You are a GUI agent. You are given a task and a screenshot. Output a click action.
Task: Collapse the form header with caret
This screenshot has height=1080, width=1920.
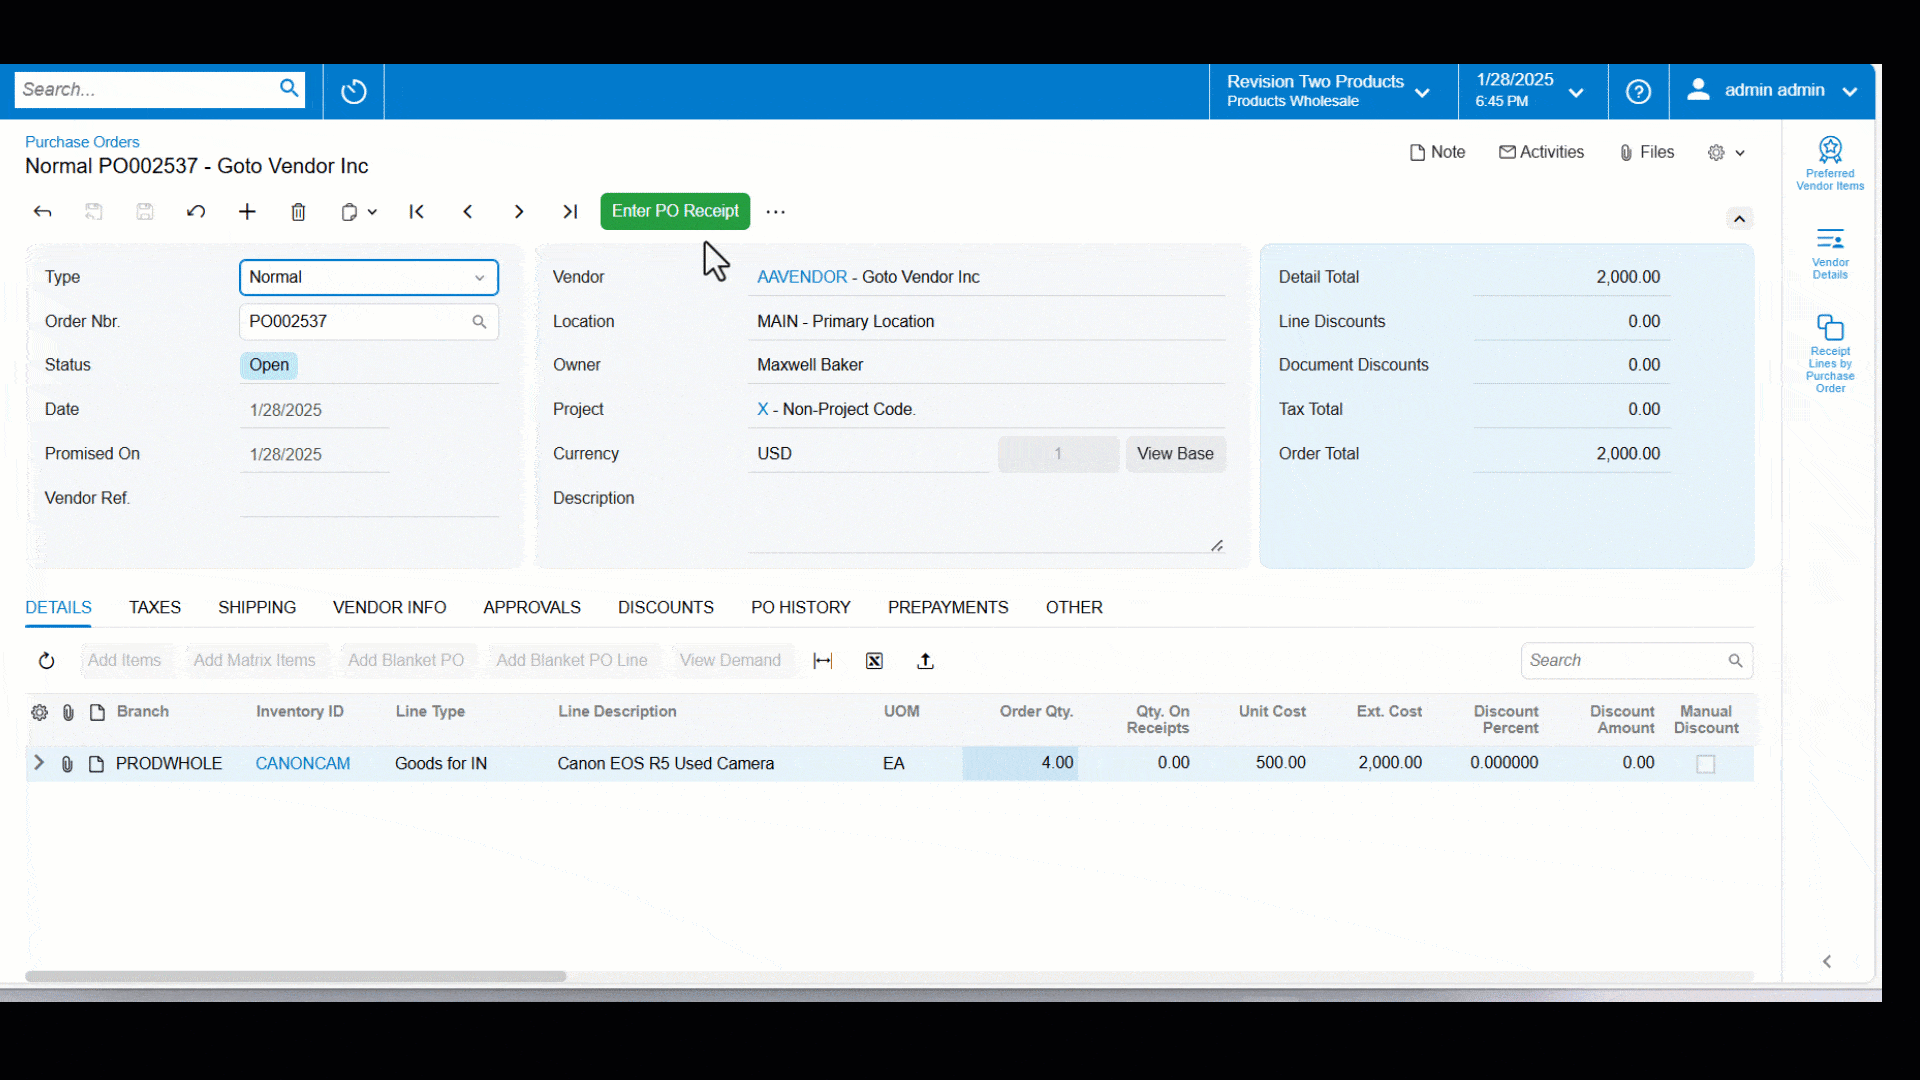click(1740, 219)
